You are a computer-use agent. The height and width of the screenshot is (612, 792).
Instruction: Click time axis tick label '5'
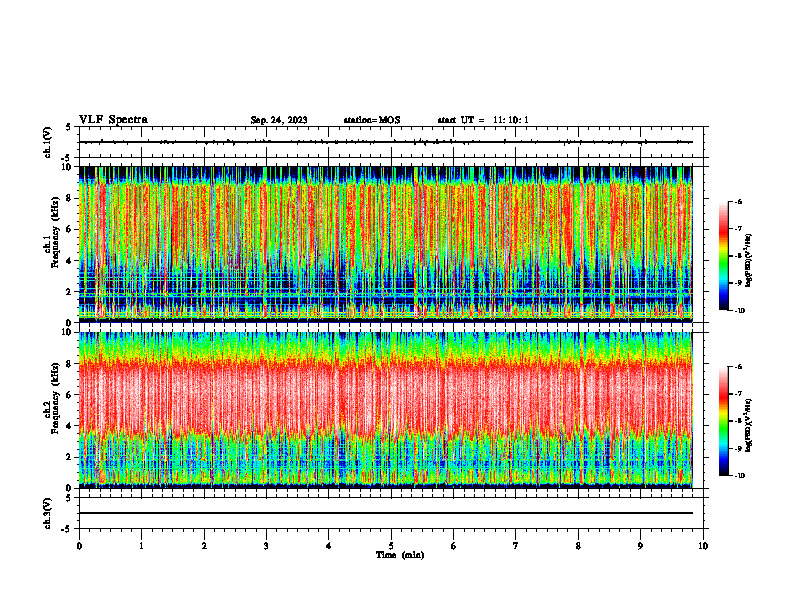(x=391, y=546)
